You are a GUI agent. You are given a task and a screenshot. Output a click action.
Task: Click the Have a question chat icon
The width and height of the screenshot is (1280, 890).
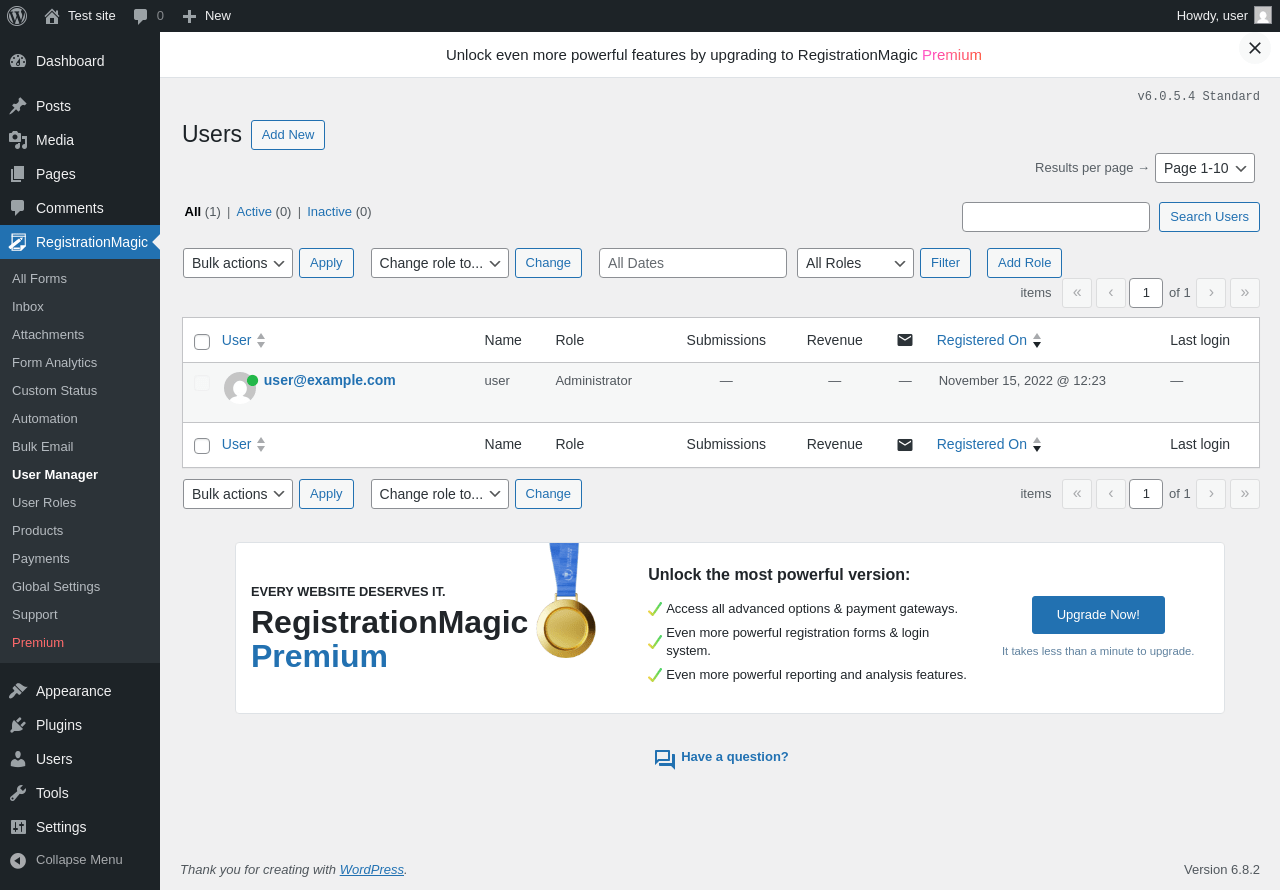click(665, 759)
